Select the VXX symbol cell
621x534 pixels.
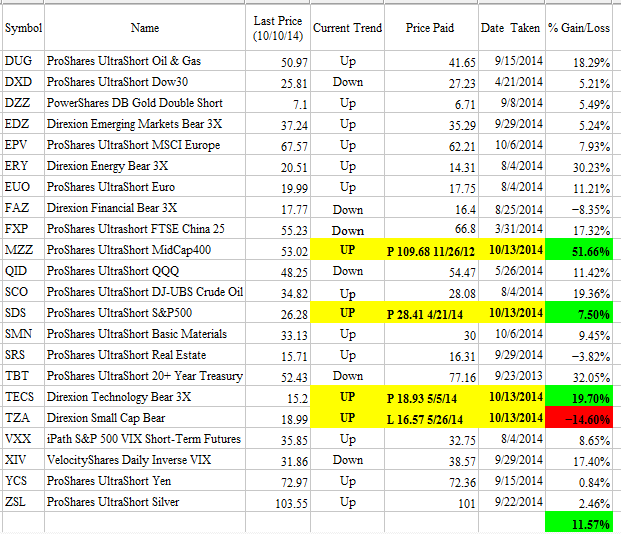pyautogui.click(x=23, y=439)
